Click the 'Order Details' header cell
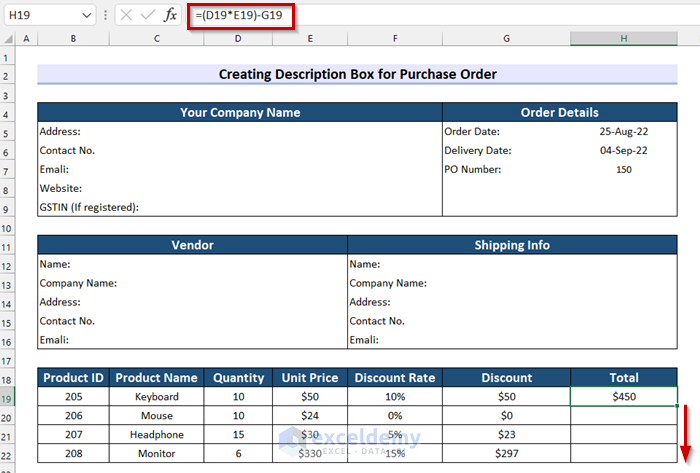 click(x=560, y=112)
